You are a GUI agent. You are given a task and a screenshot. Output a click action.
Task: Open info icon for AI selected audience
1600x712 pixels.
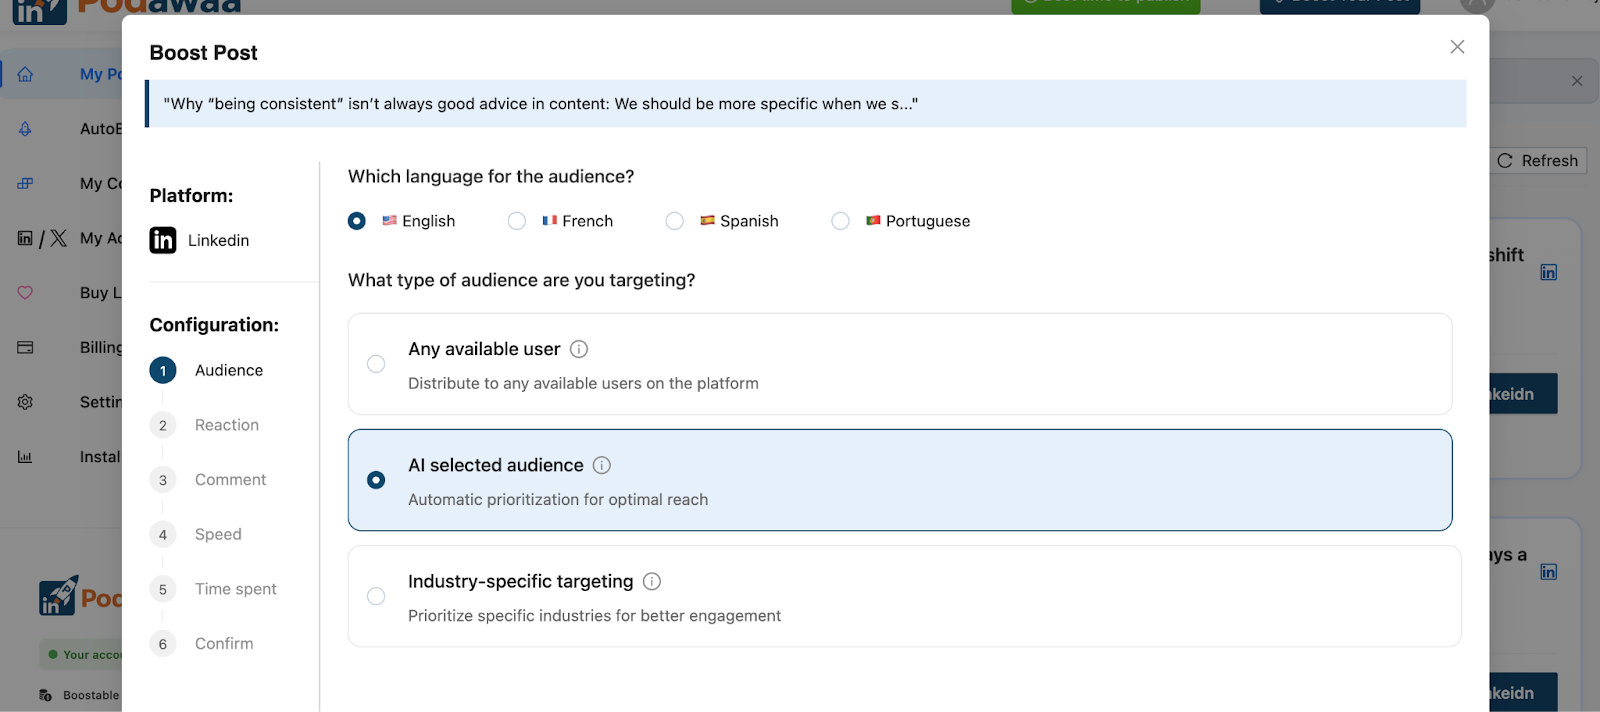tap(602, 465)
